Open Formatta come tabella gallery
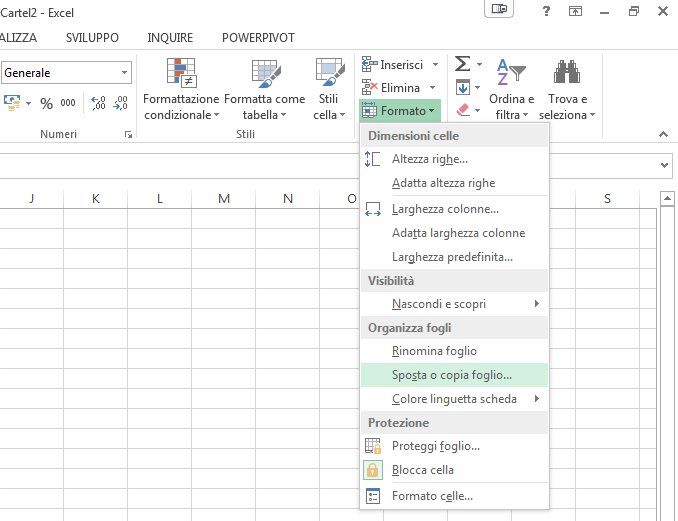 tap(264, 74)
